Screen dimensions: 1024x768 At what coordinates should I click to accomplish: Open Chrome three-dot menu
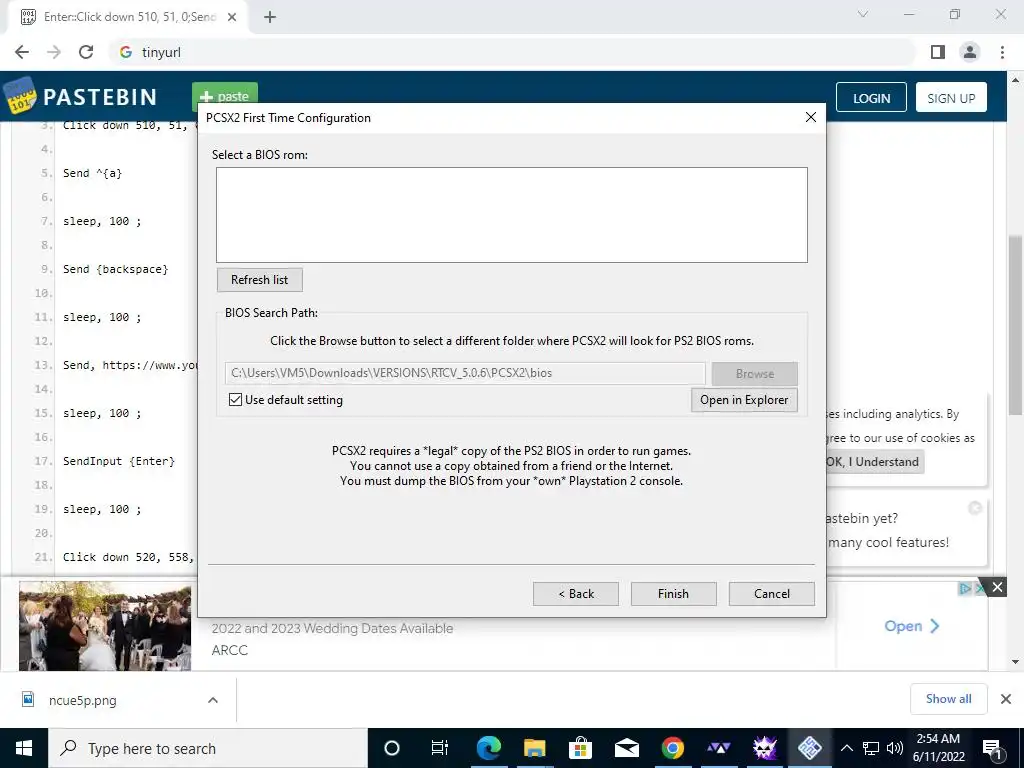(x=1002, y=52)
